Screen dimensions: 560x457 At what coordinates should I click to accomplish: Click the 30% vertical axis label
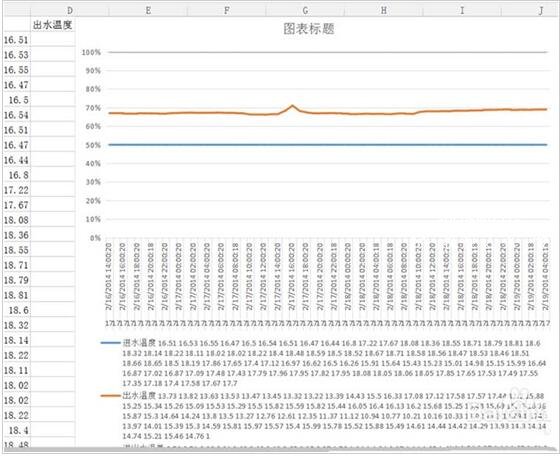[93, 182]
